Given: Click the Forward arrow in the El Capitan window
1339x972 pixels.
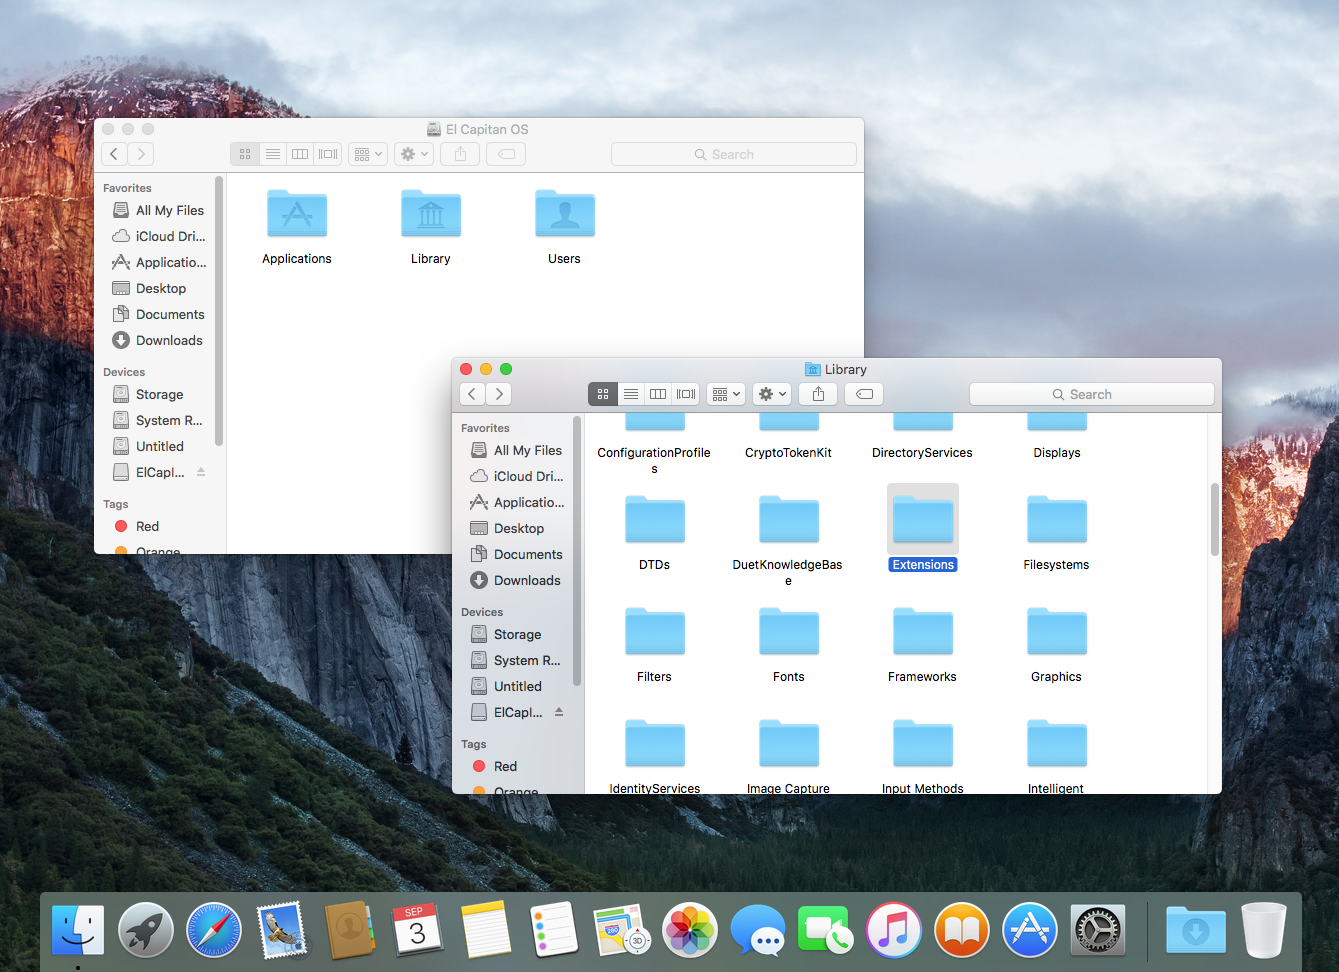Looking at the screenshot, I should (x=139, y=154).
